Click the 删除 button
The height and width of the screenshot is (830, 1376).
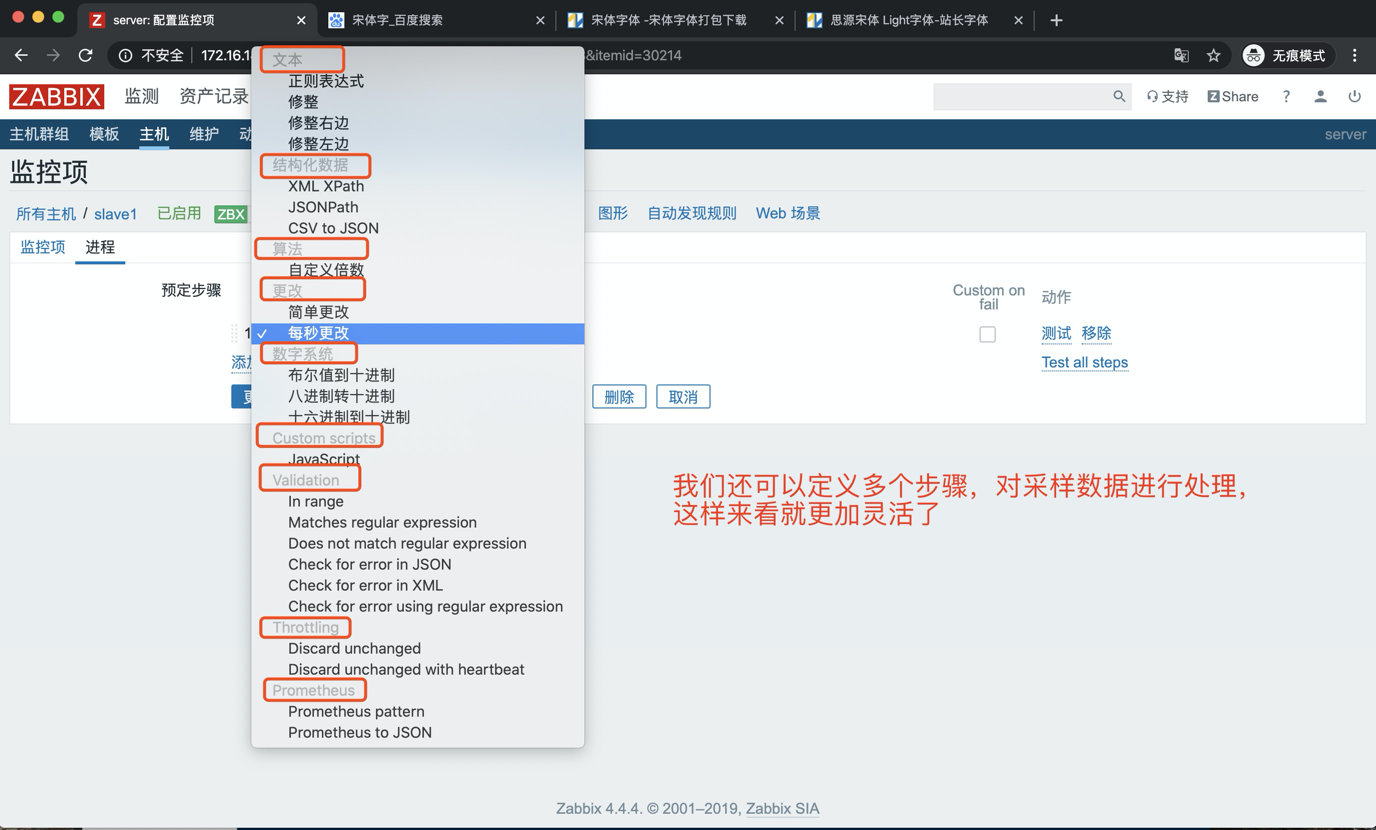coord(619,397)
